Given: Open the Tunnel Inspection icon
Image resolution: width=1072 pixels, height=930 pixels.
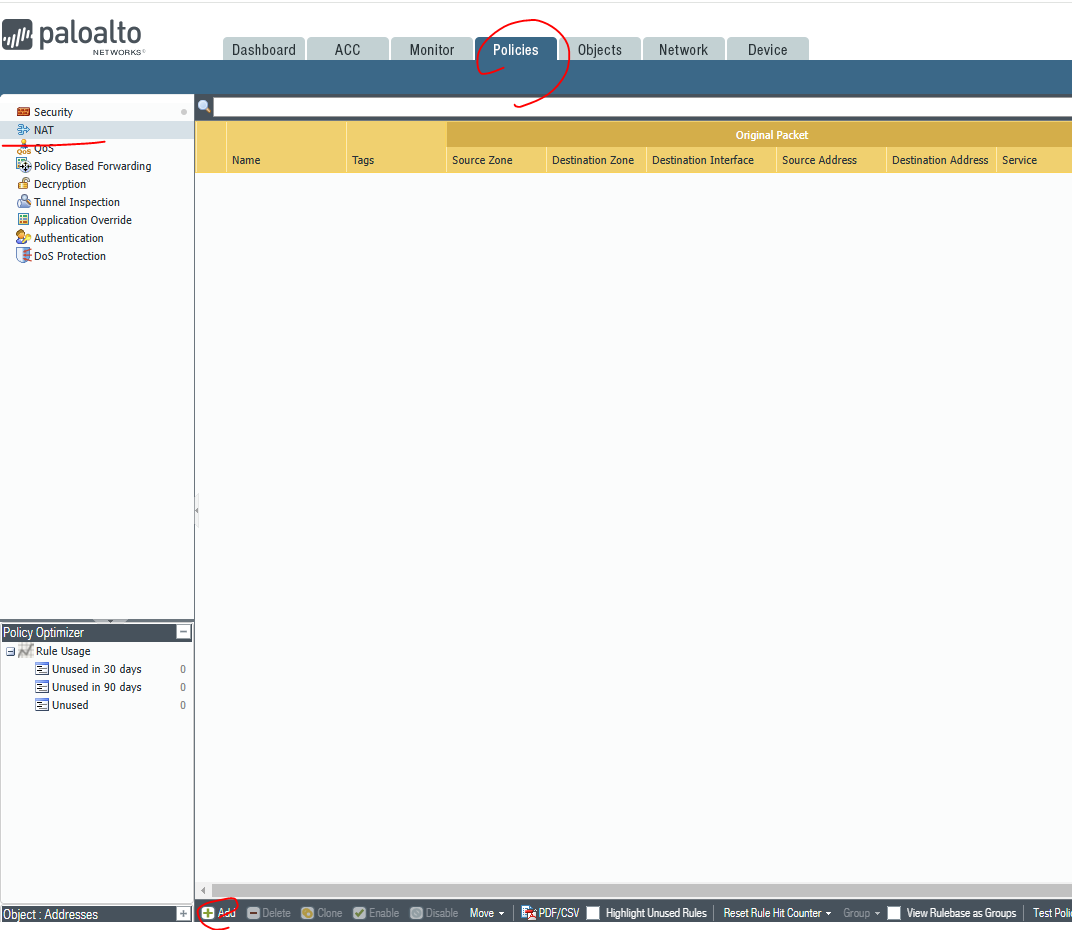Looking at the screenshot, I should 23,202.
